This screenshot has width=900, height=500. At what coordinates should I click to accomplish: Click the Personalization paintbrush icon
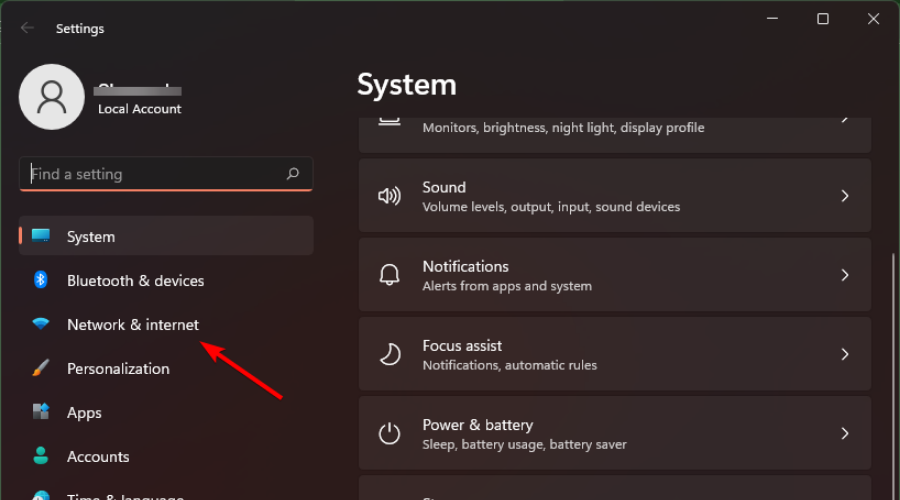[41, 368]
